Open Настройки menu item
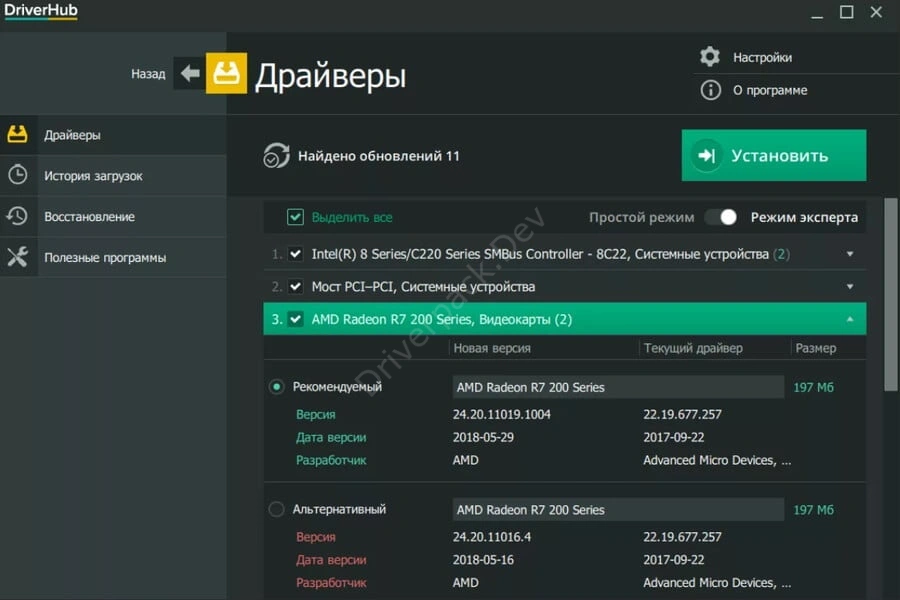 click(762, 57)
